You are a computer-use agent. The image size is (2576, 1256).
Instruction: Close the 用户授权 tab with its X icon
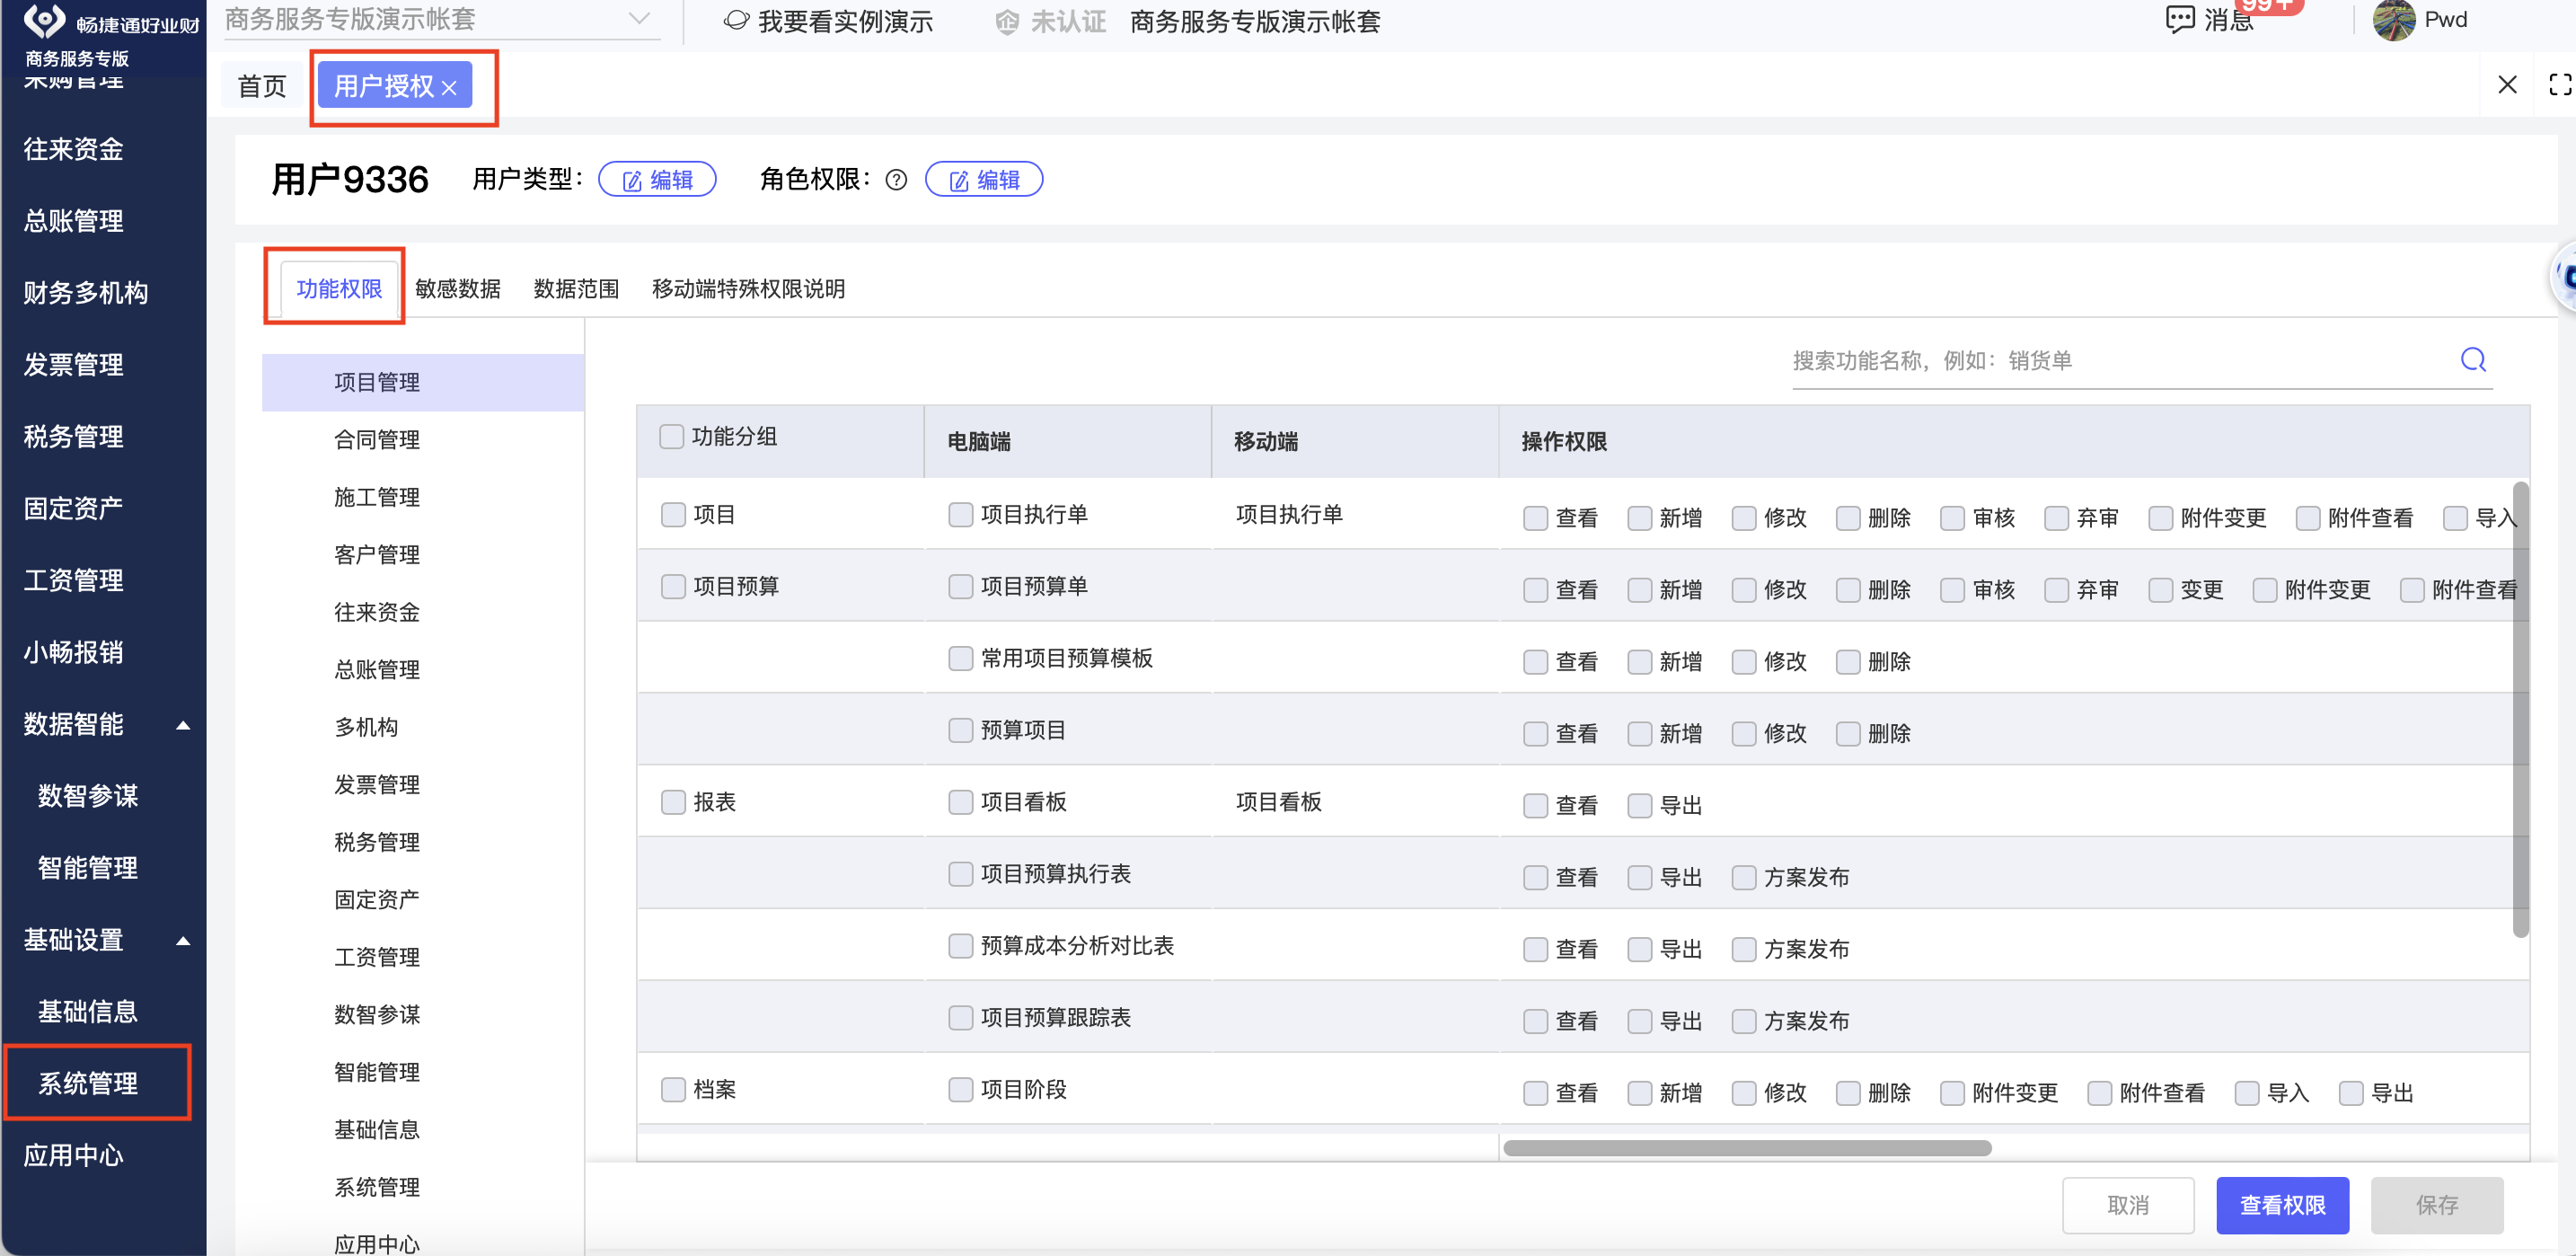point(450,88)
